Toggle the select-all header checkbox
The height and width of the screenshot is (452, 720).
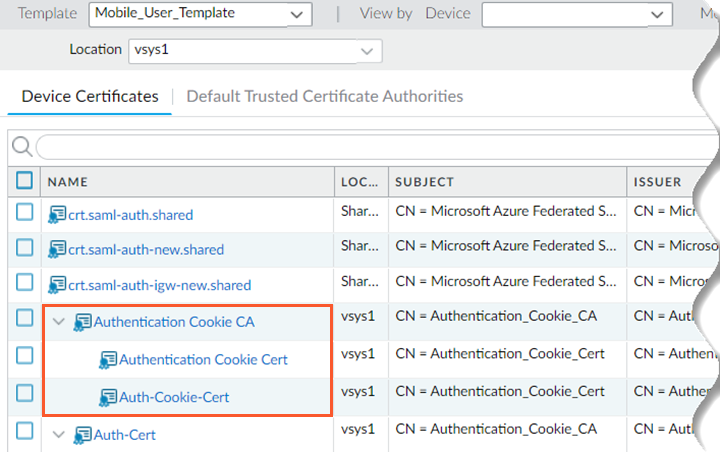24,181
